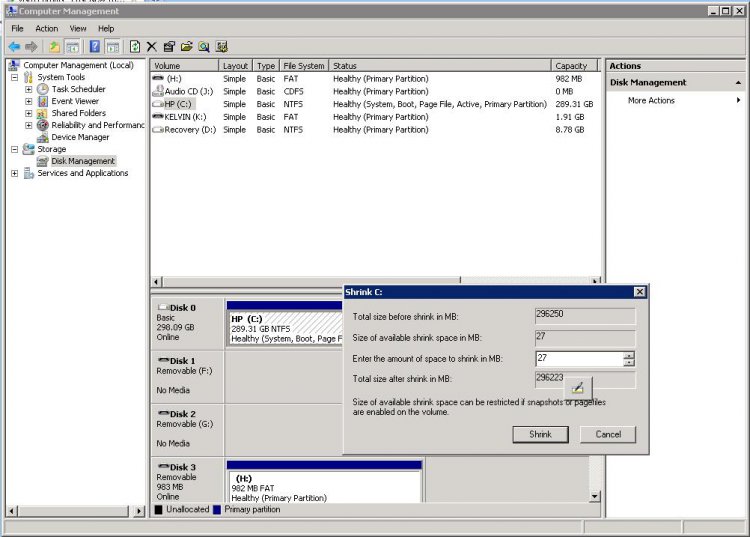The image size is (750, 537).
Task: Select Device Manager in the tree
Action: pyautogui.click(x=80, y=137)
